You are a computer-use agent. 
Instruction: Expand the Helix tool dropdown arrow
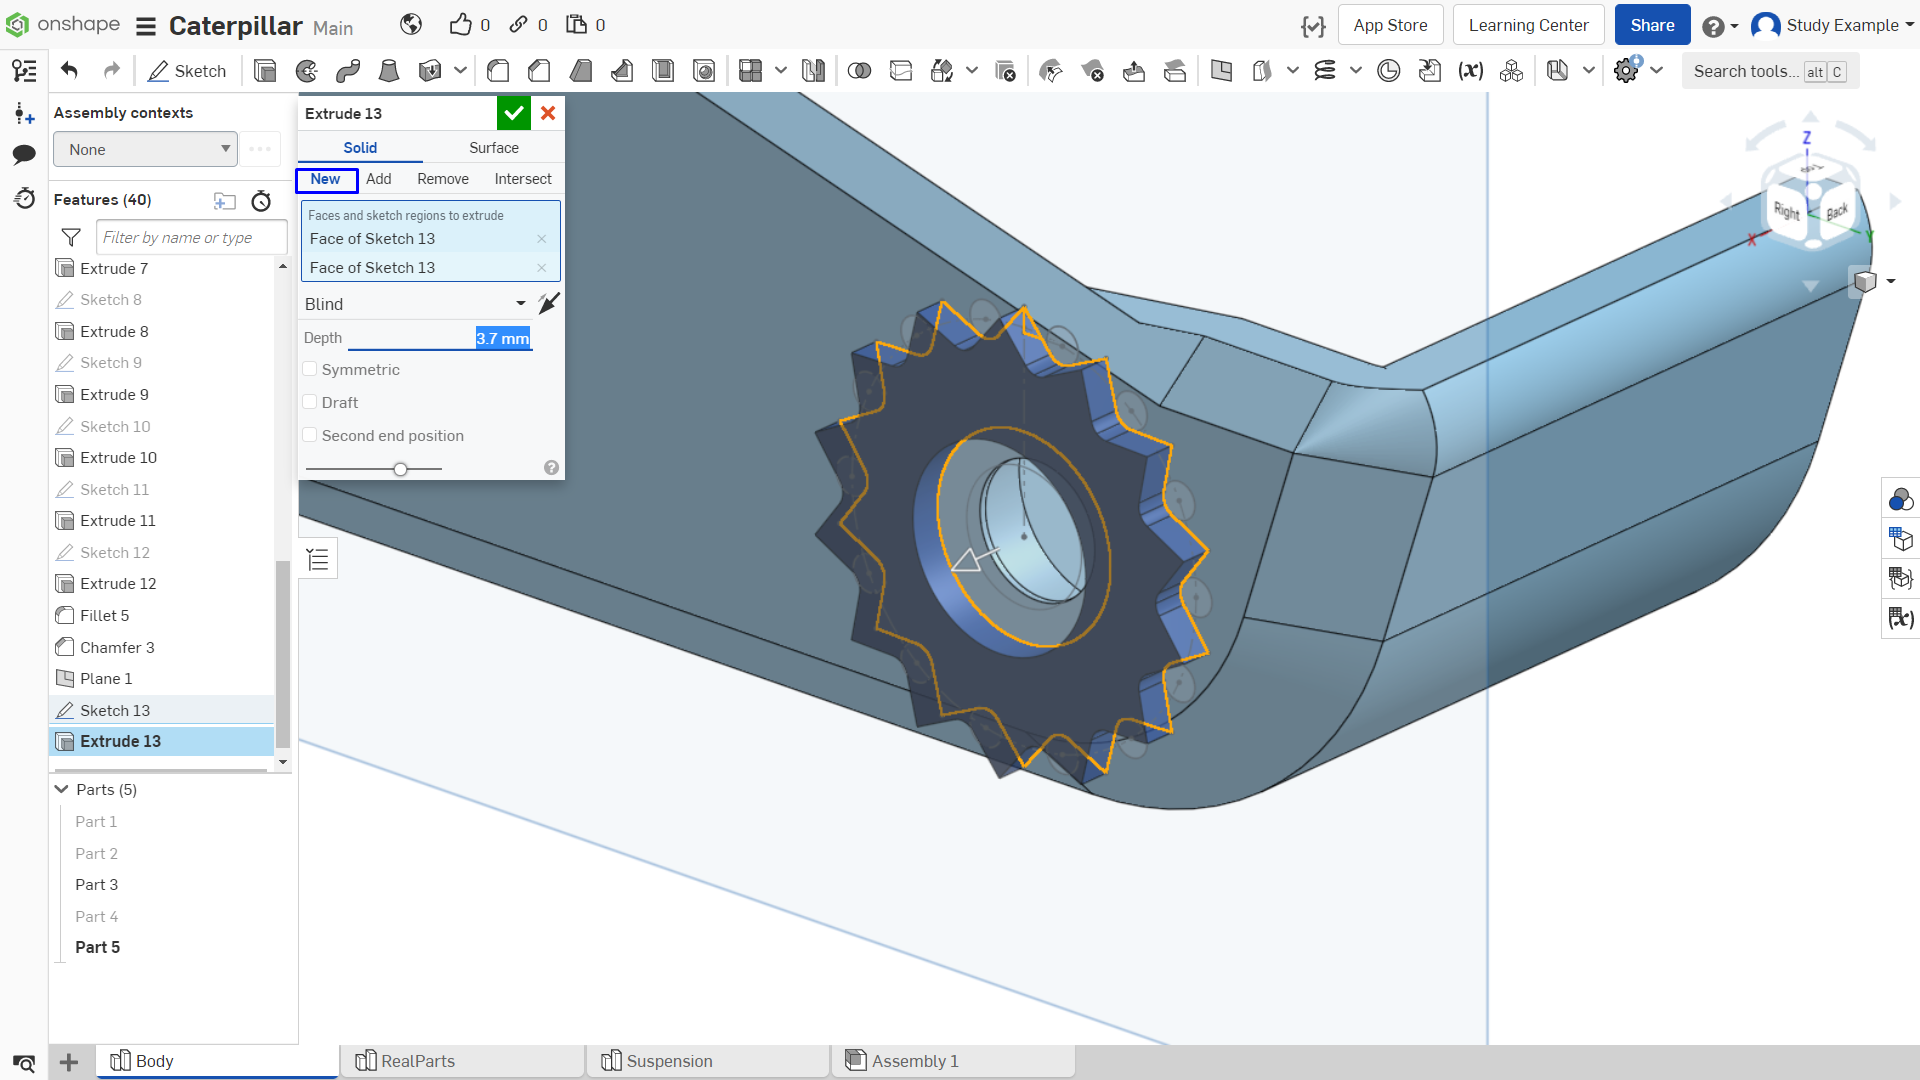pos(1356,71)
